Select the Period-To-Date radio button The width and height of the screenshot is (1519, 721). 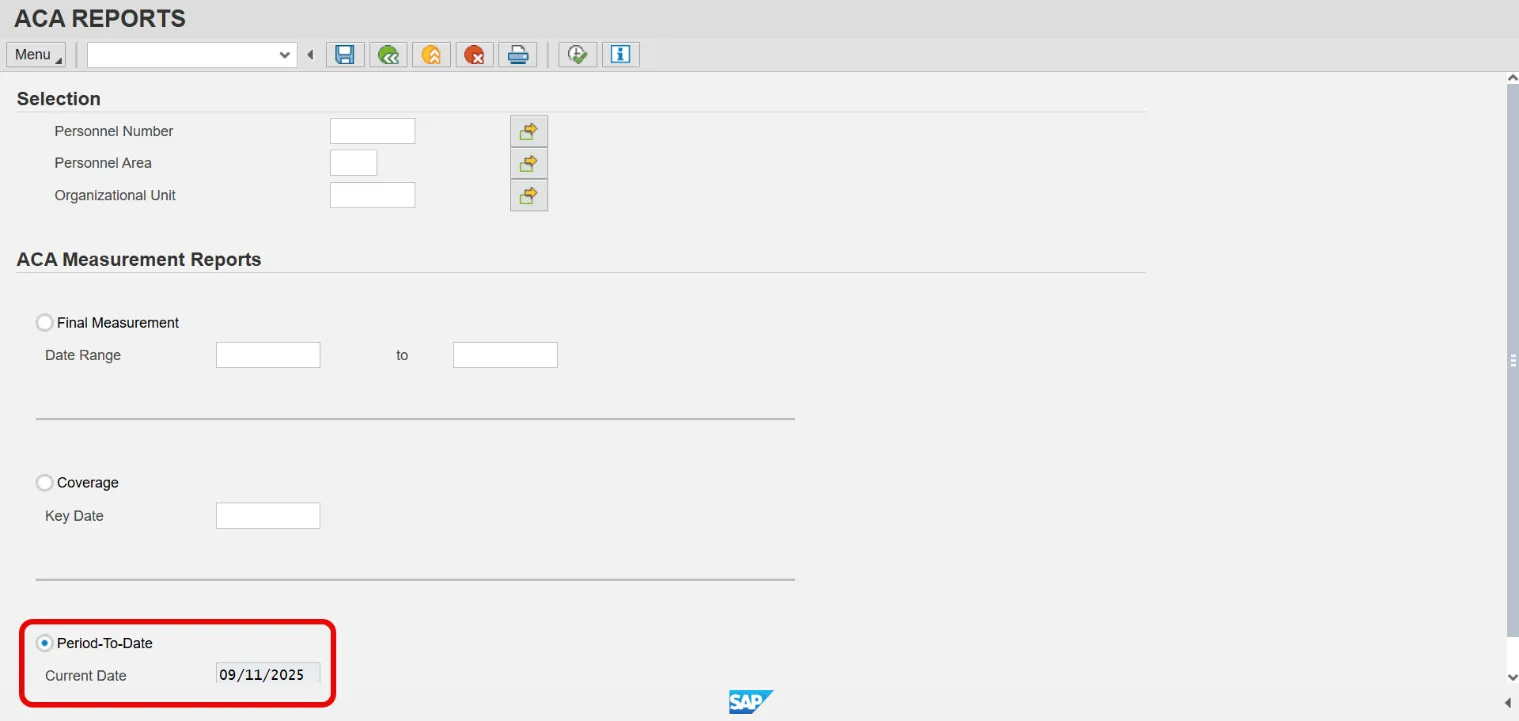44,643
